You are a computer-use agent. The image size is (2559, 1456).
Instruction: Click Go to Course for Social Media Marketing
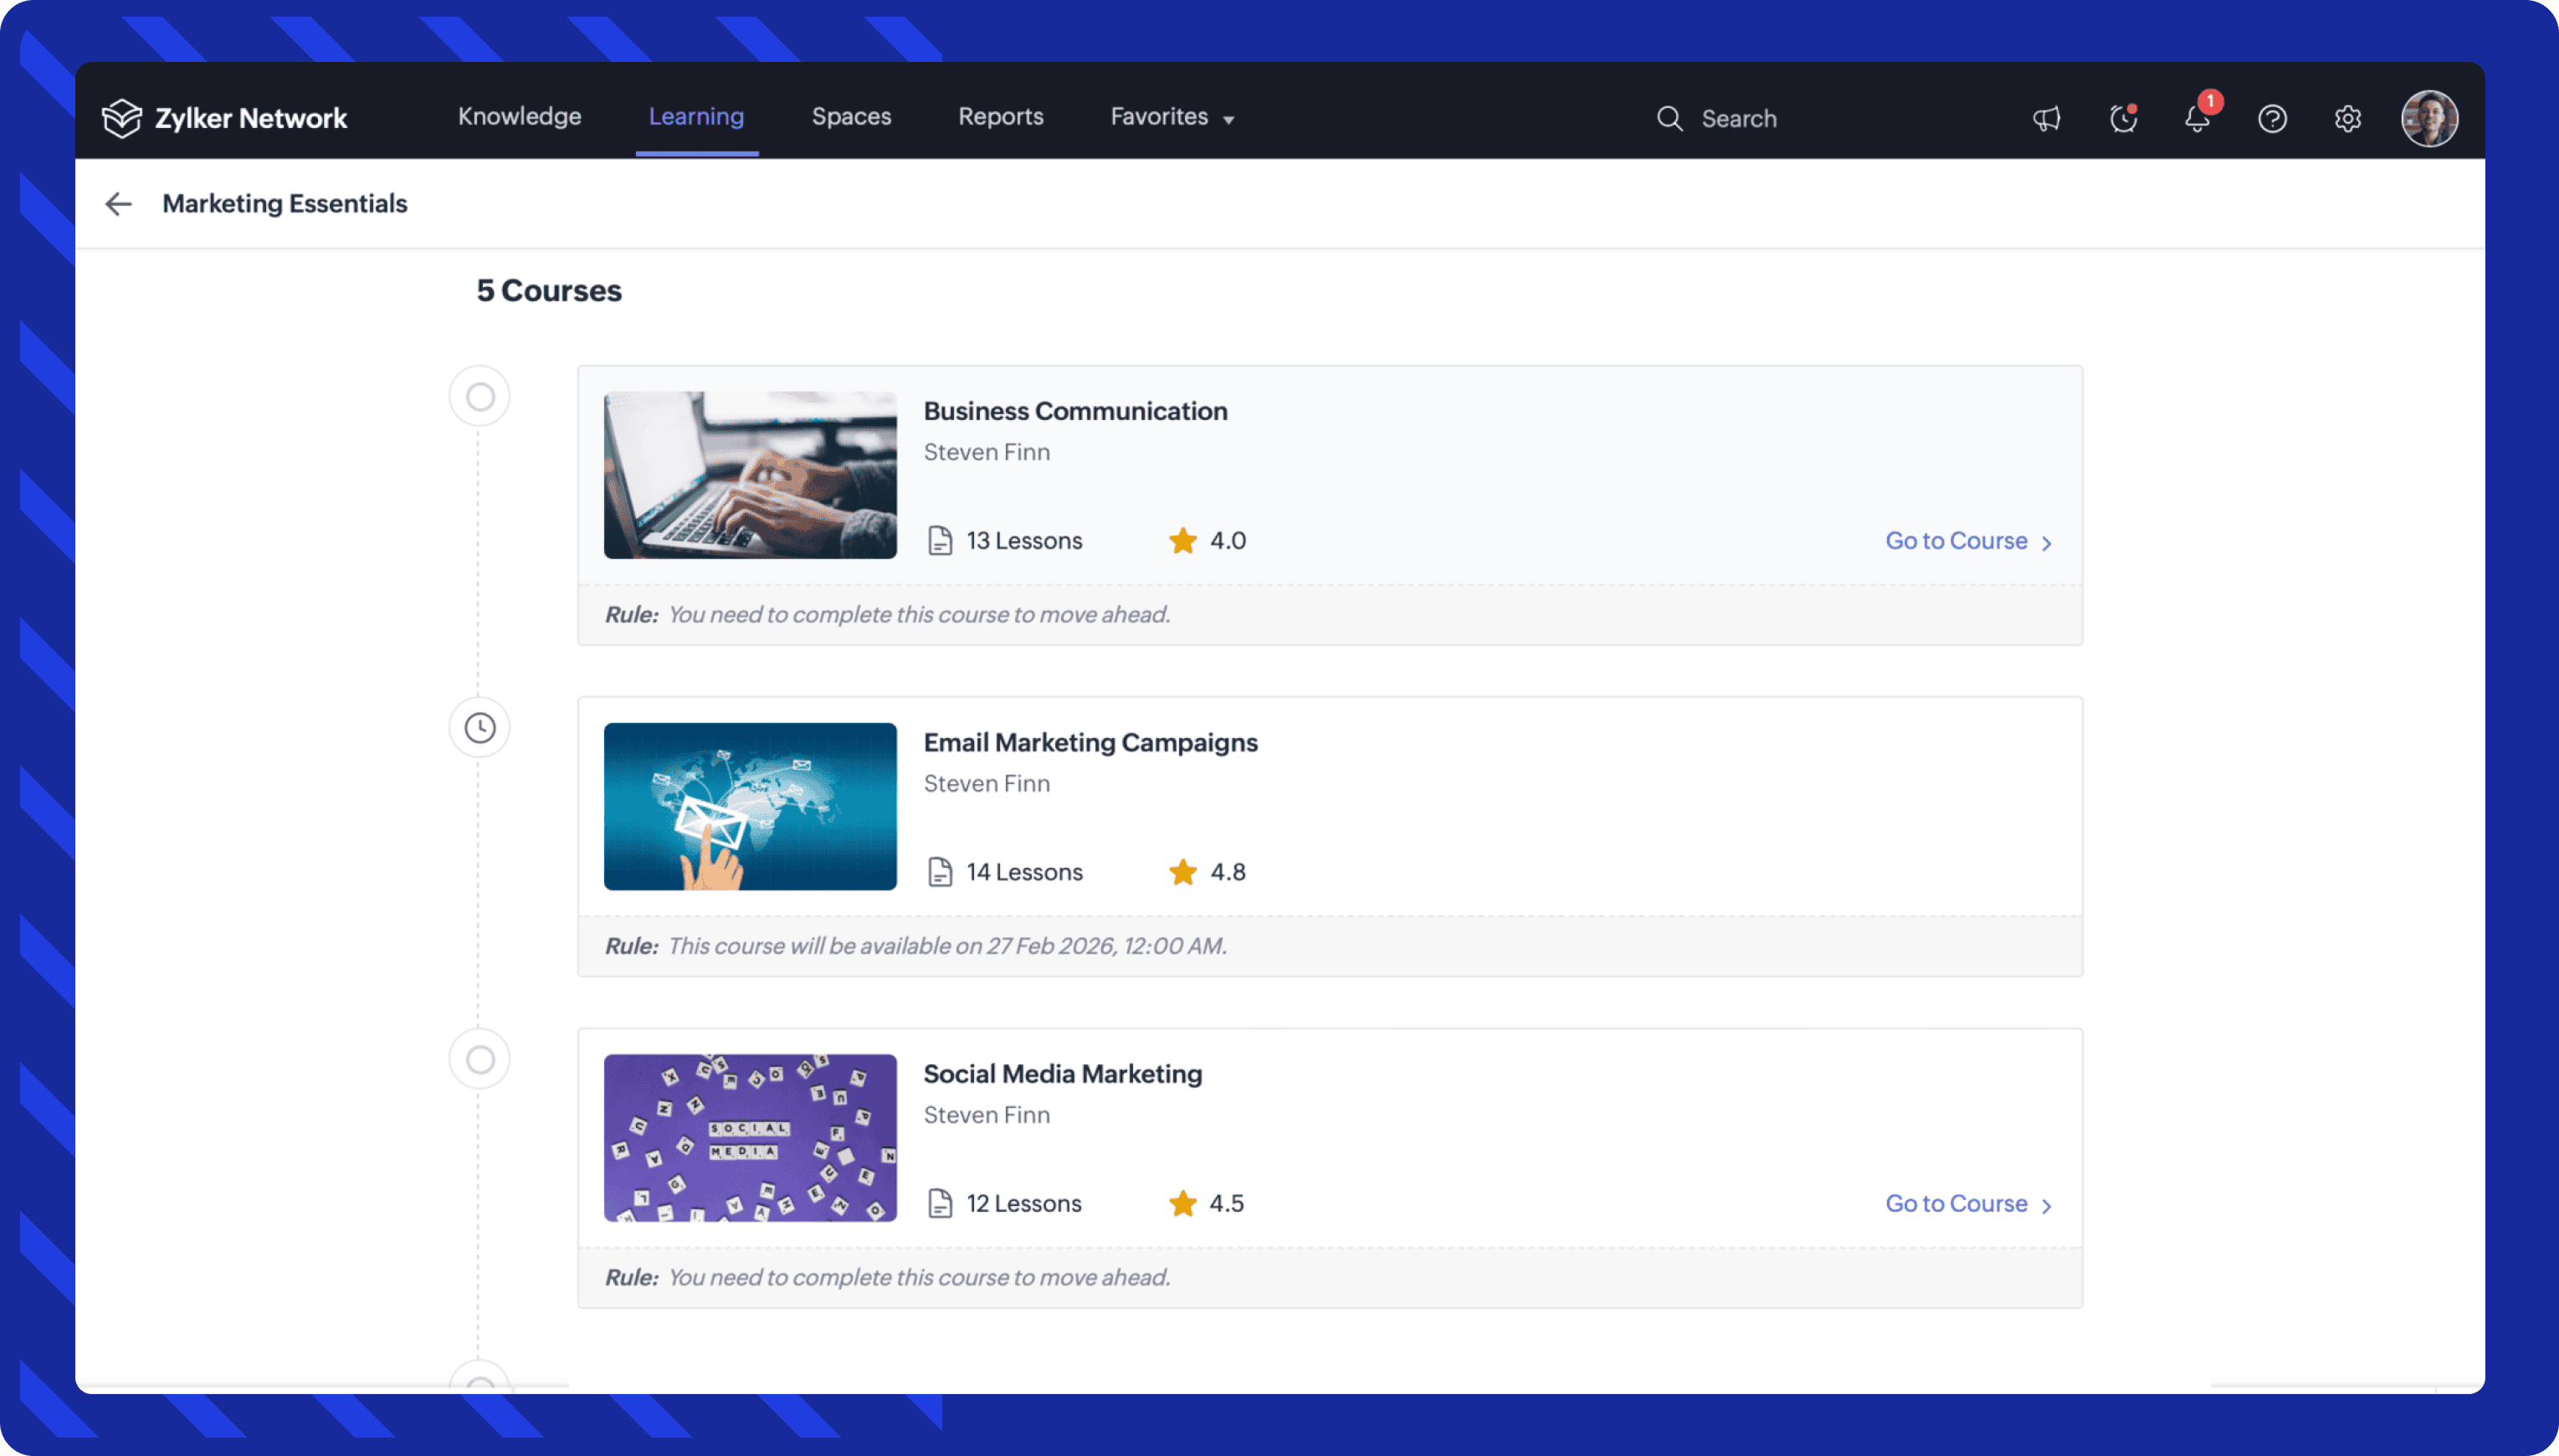[1968, 1204]
